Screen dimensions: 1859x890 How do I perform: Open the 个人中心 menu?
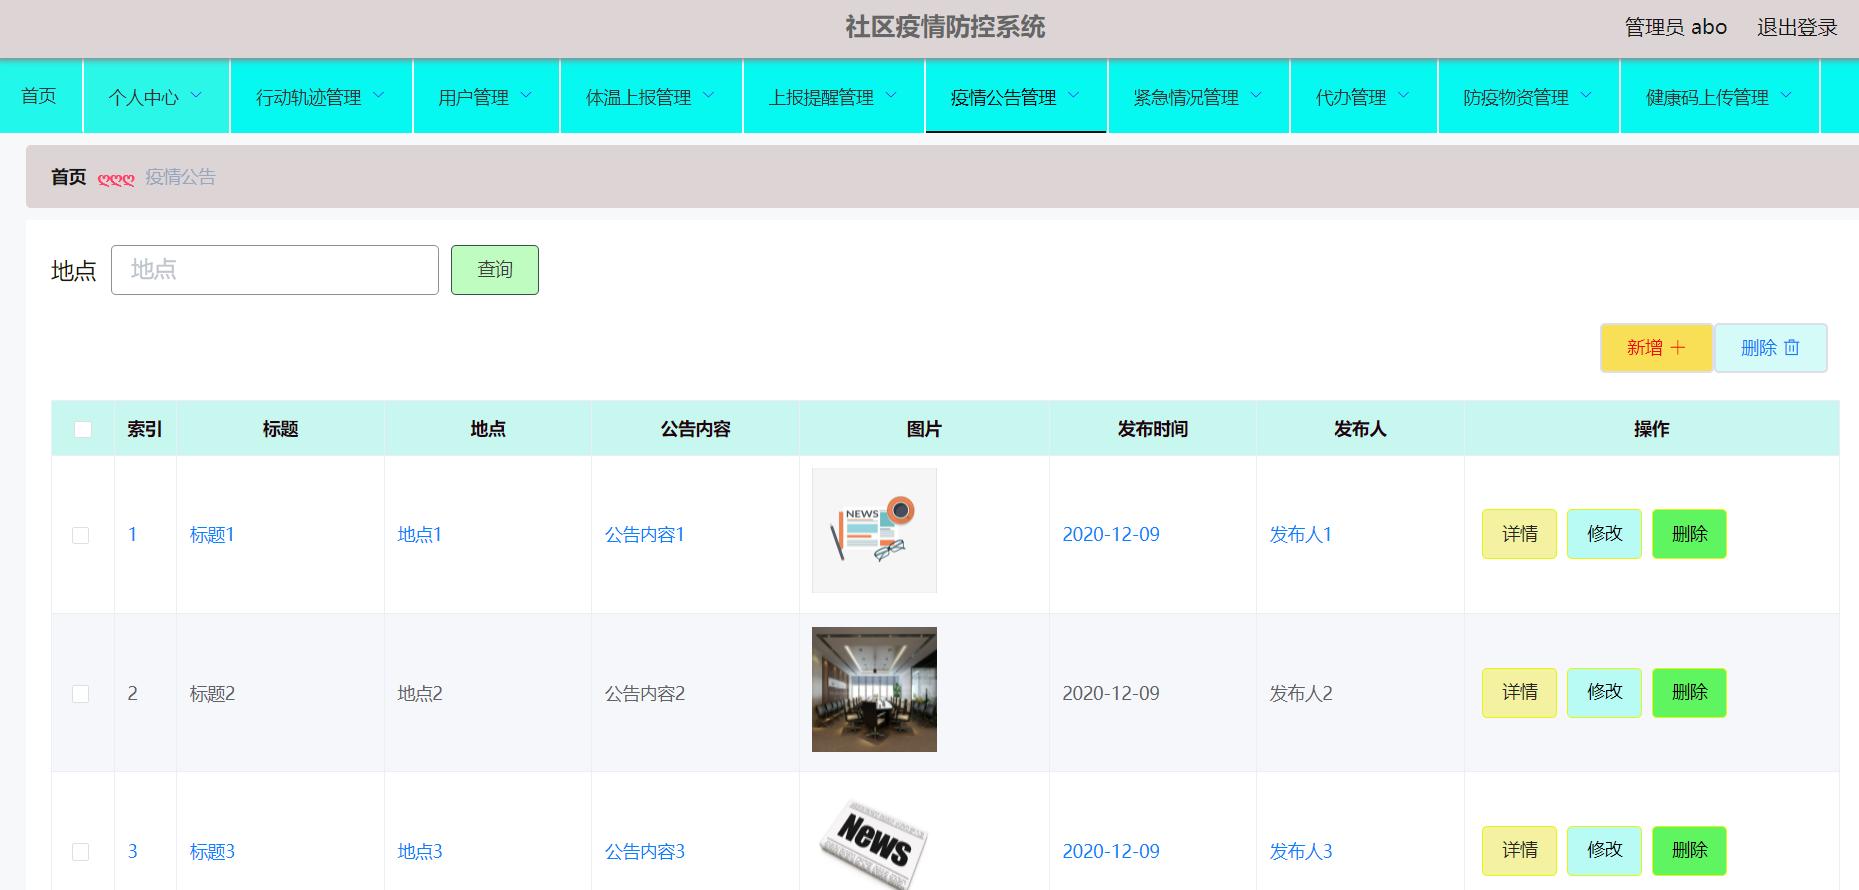(x=156, y=96)
